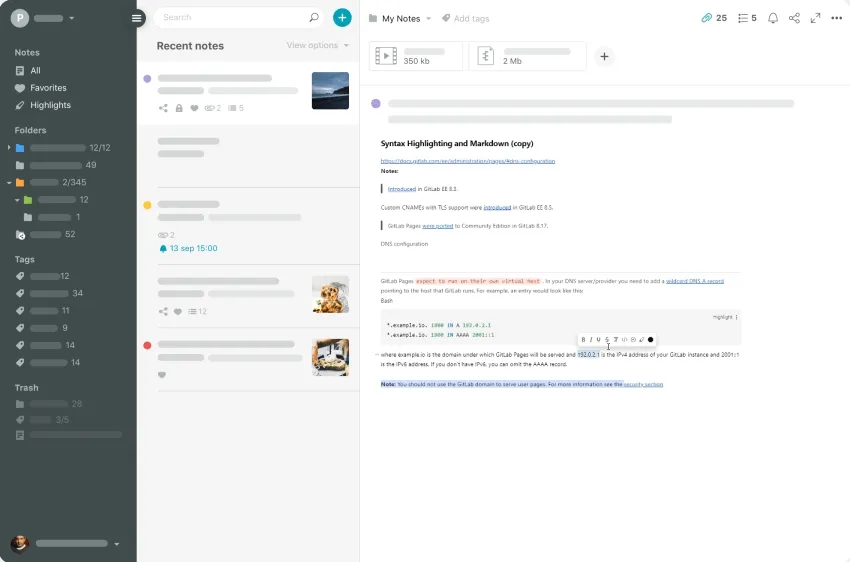
Task: Open the docs.gitlab.com URL link
Action: pos(467,161)
